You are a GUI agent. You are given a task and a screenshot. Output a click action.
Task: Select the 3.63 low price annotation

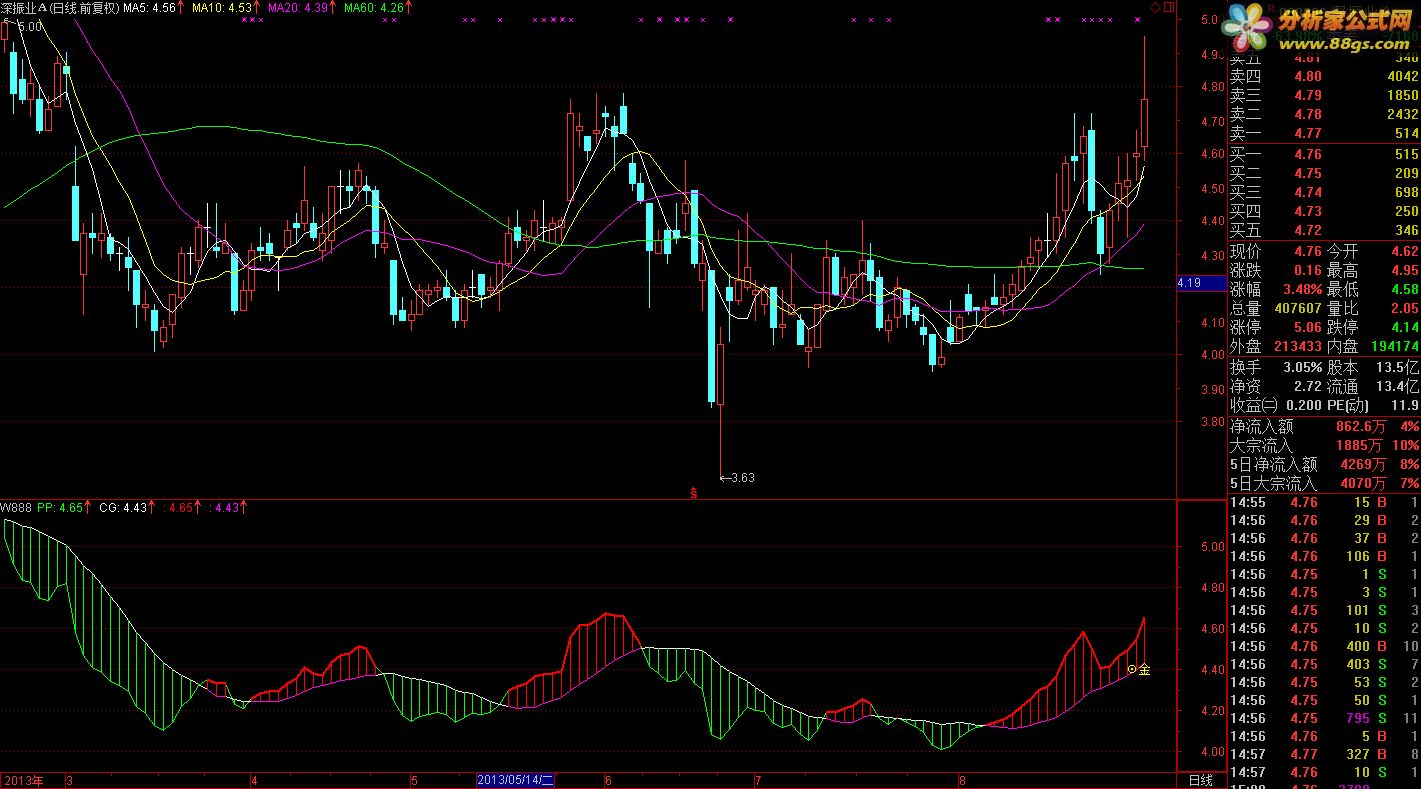737,478
